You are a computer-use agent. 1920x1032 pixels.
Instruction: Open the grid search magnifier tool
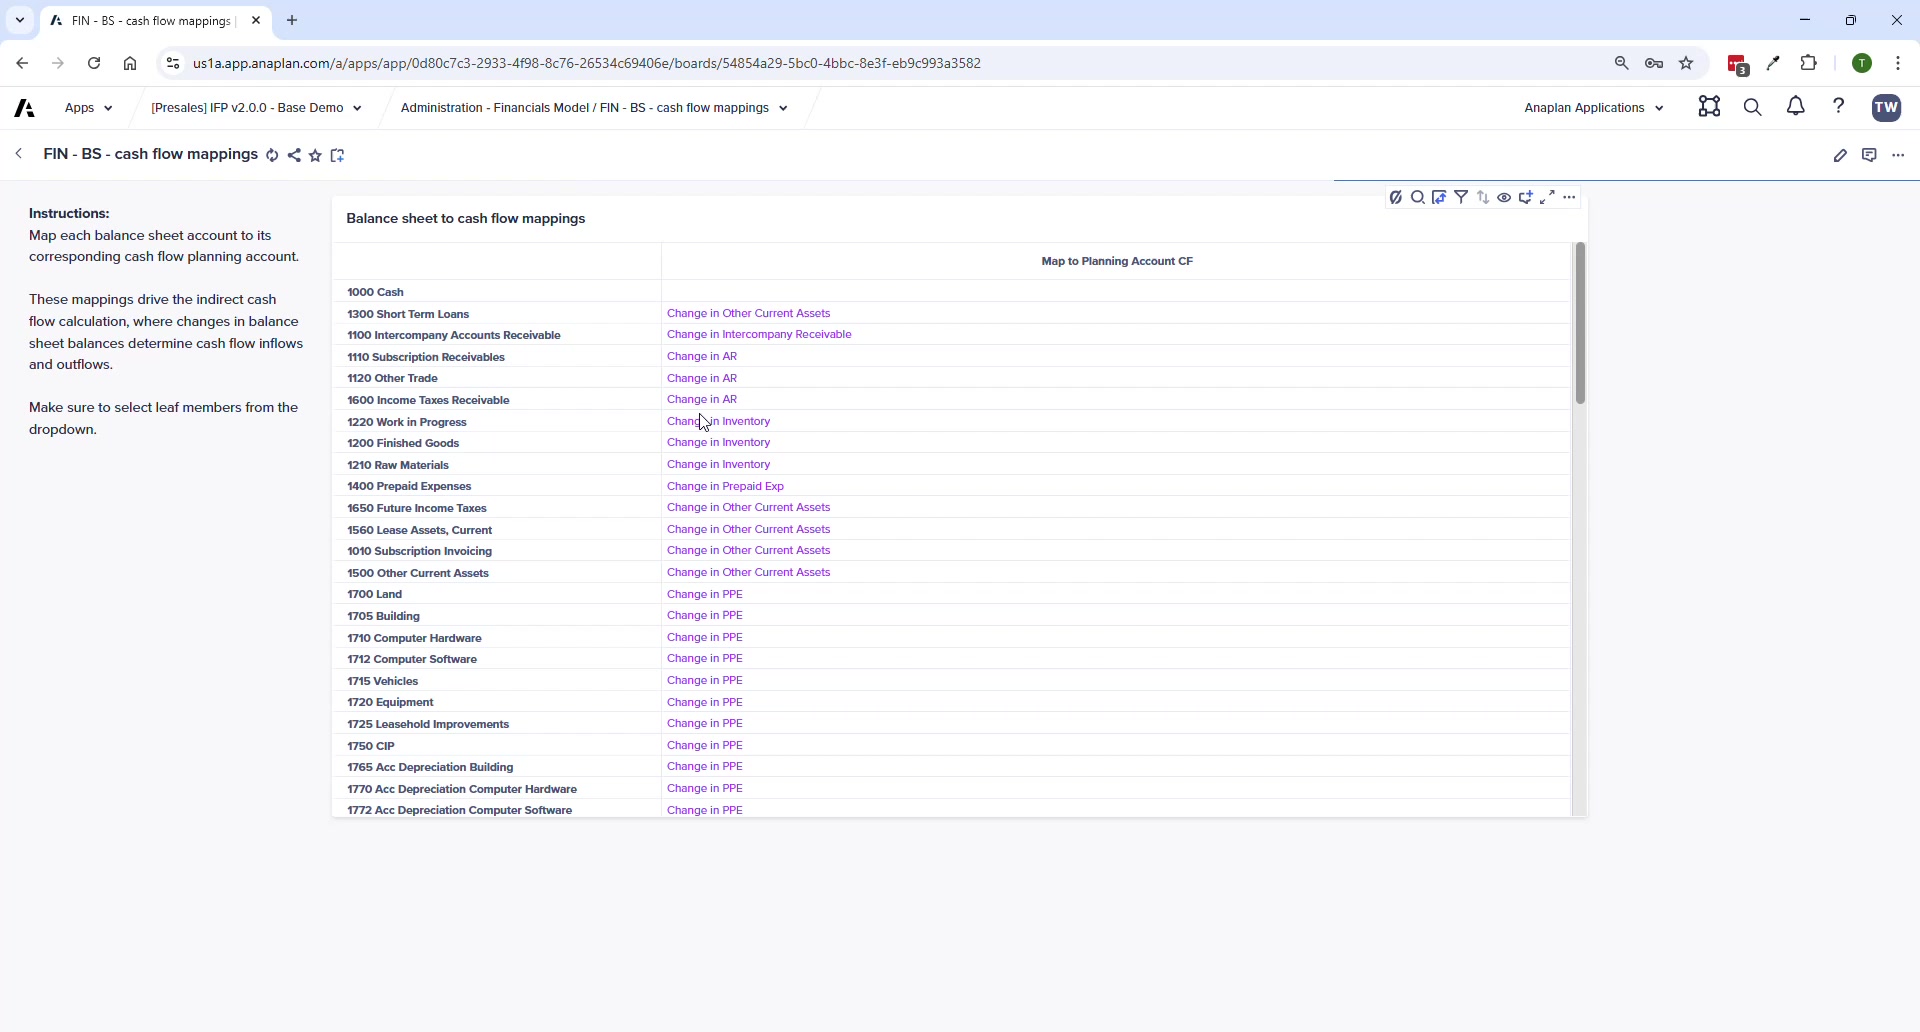[x=1418, y=198]
